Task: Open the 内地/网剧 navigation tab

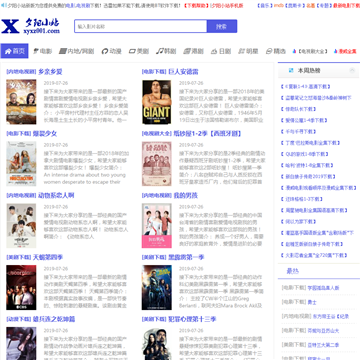Action: [x=77, y=51]
